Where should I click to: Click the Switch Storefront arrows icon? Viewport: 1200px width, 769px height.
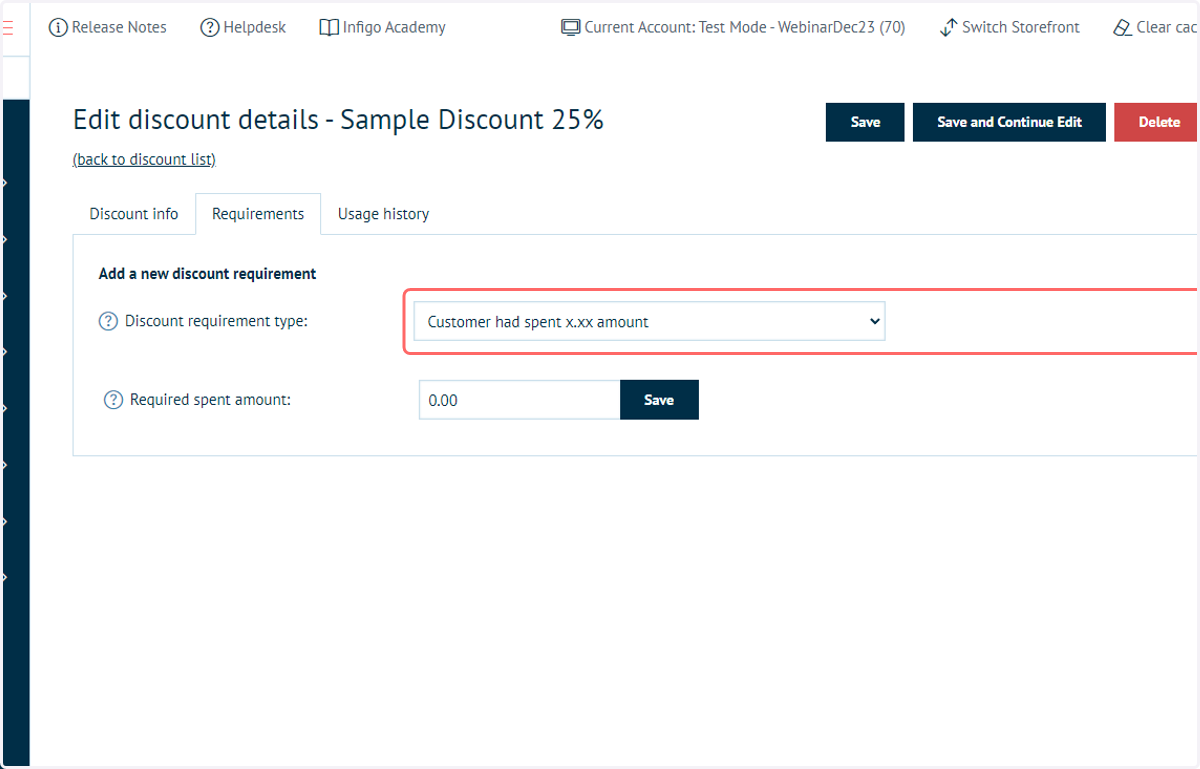[x=949, y=27]
